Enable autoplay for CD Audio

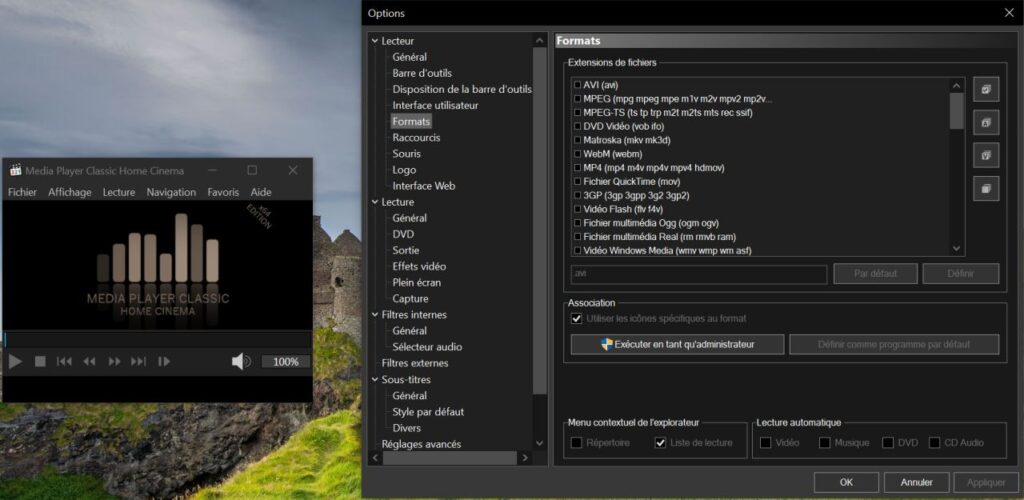[935, 443]
